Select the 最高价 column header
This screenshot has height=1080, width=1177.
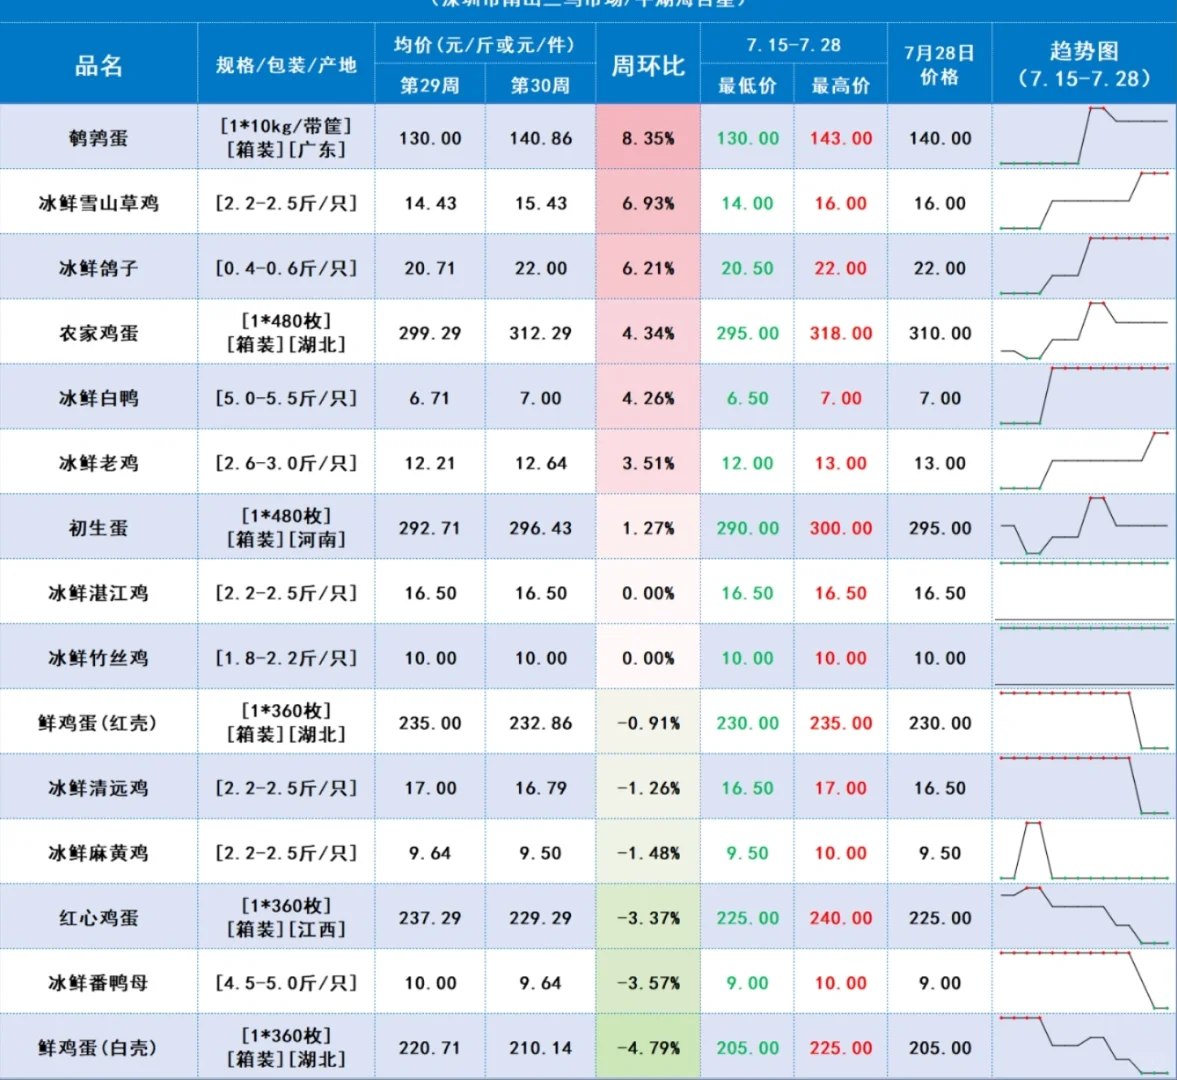tap(841, 86)
